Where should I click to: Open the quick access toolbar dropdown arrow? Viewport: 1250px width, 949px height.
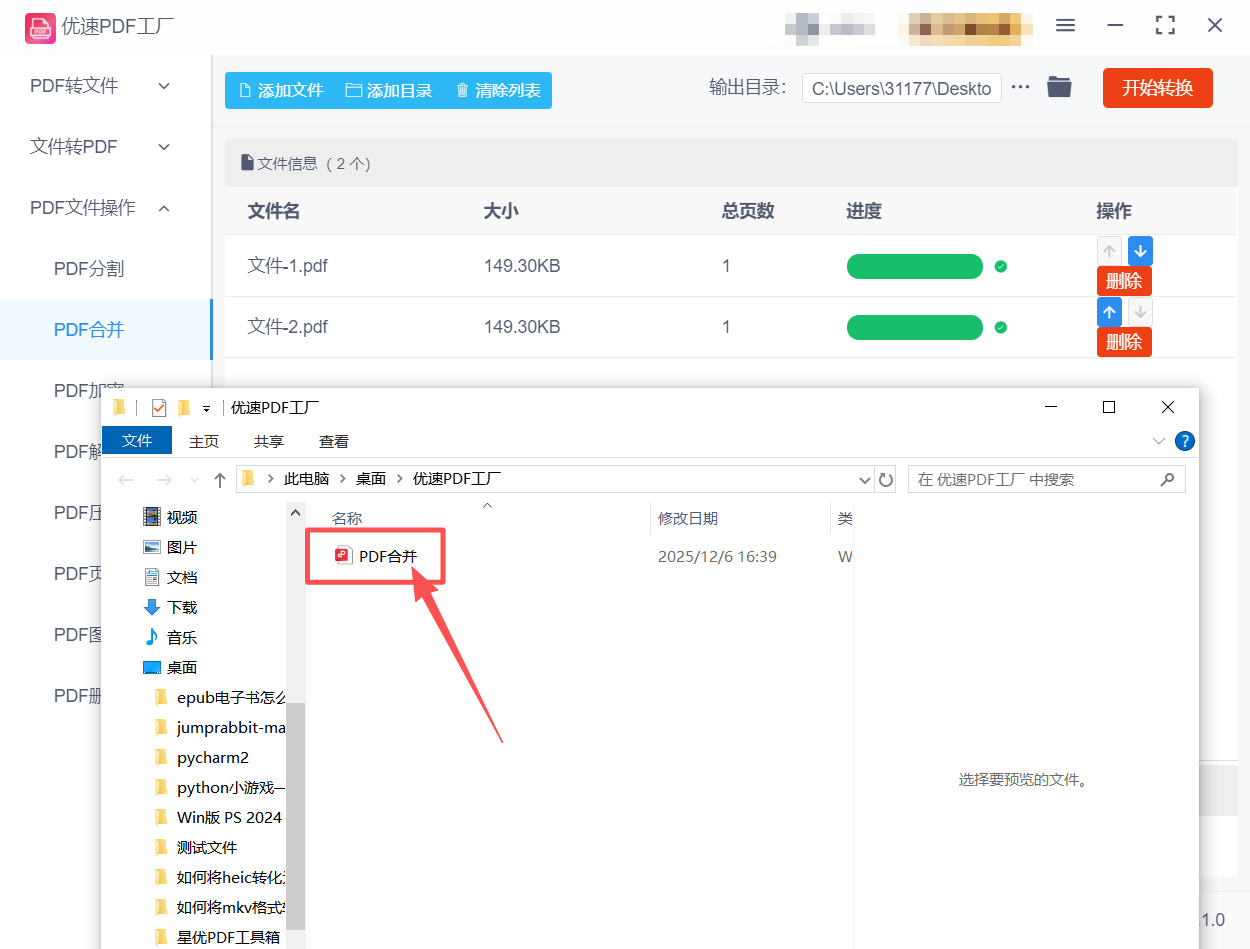[x=207, y=407]
